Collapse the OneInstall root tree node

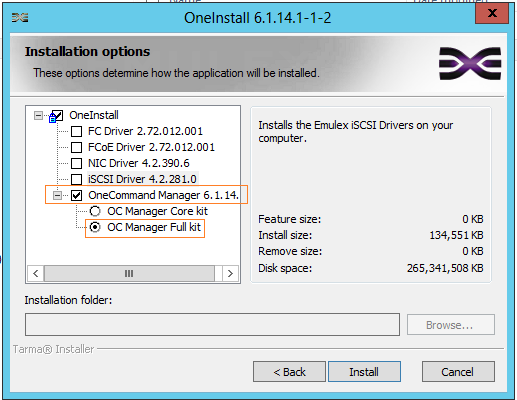(39, 116)
